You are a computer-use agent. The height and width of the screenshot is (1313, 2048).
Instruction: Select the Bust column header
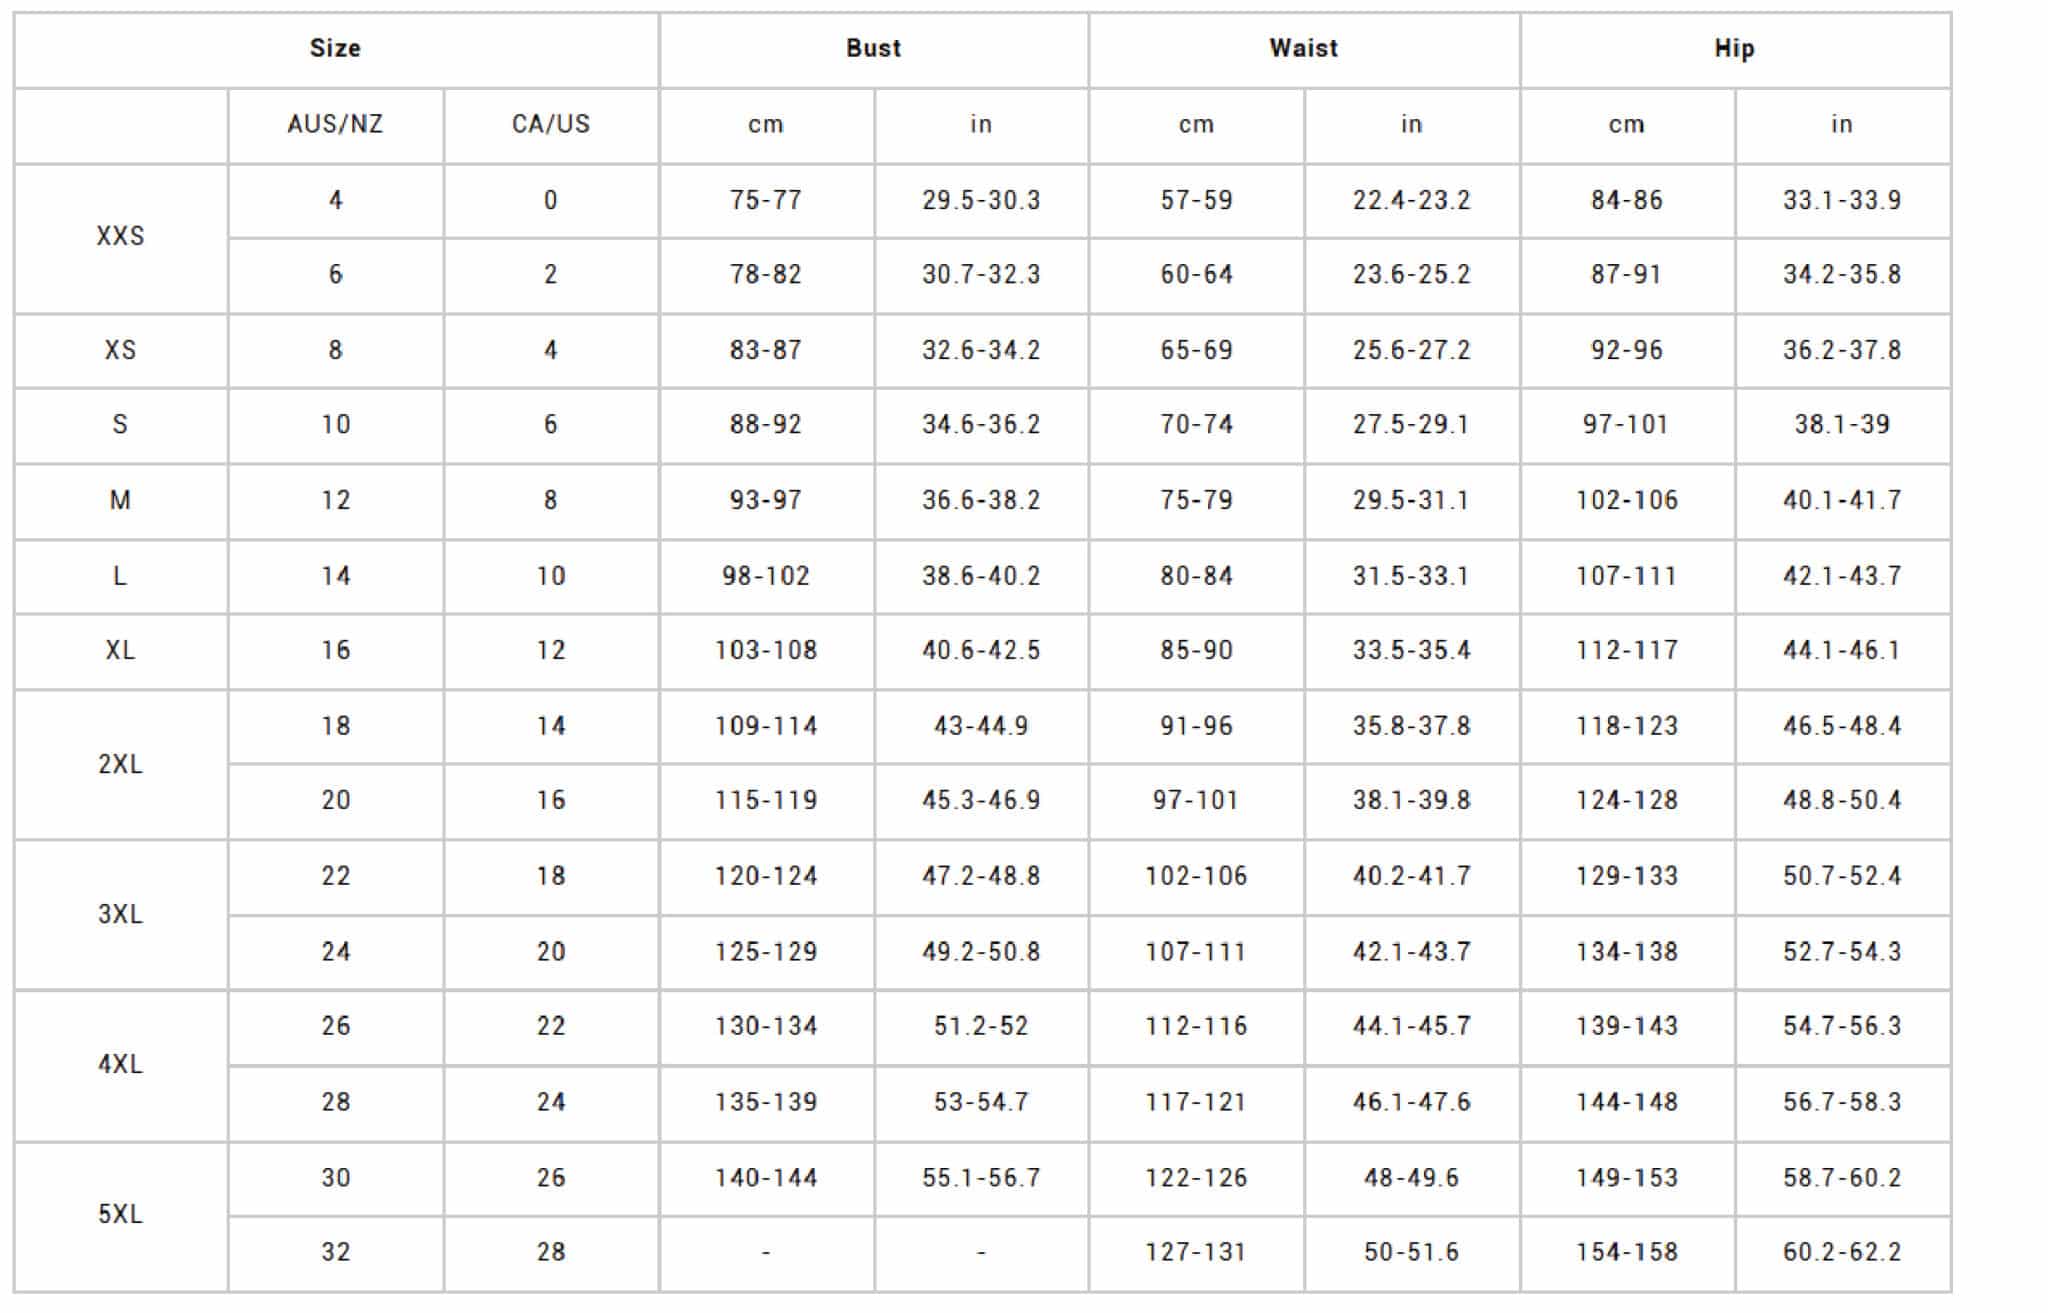coord(873,48)
